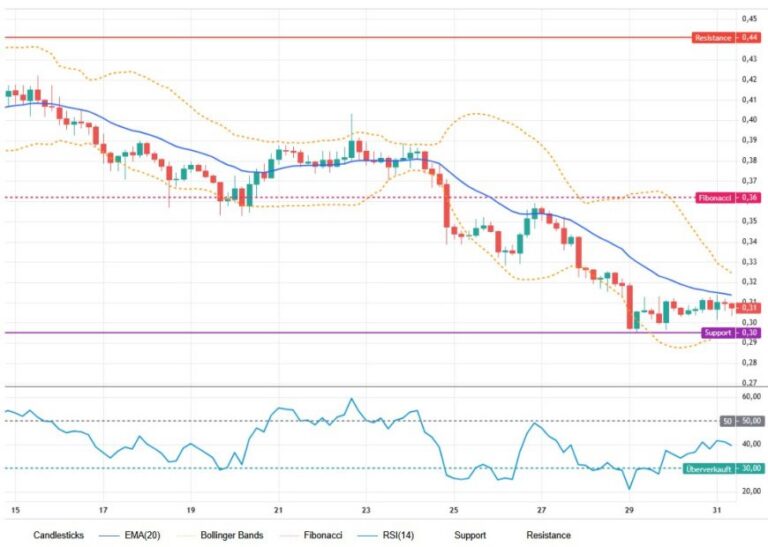The width and height of the screenshot is (768, 547).
Task: Click the 0,34 price axis label
Action: (x=749, y=241)
